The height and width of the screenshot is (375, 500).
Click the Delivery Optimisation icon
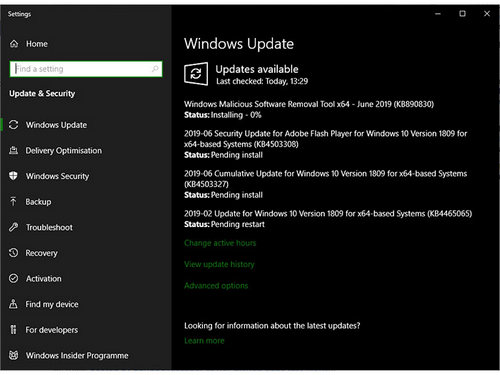14,150
